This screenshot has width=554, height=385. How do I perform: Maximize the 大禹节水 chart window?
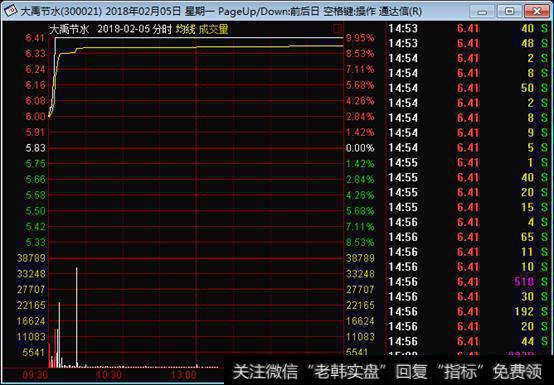point(509,12)
